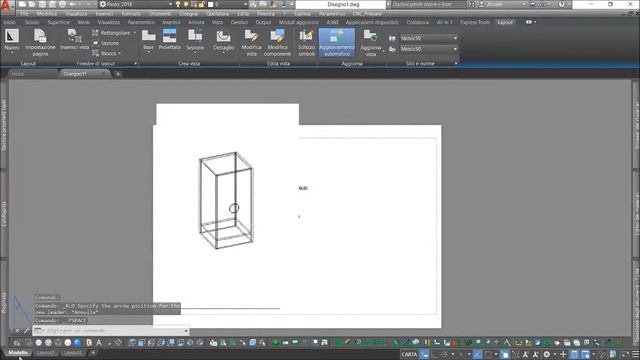Click the New file icon in quick access toolbar
Screen dimensions: 640x360
(22, 4)
